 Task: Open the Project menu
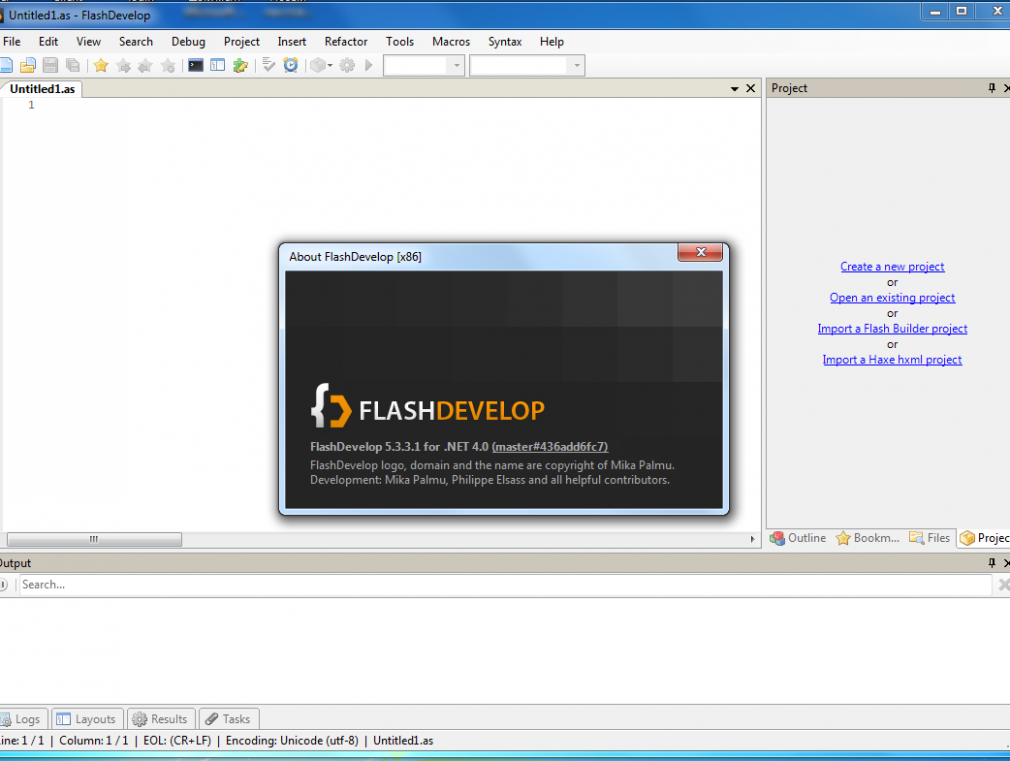(242, 41)
